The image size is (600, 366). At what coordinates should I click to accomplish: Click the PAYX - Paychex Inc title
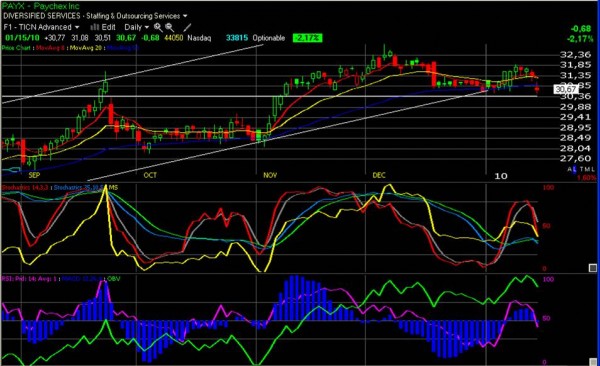[41, 6]
